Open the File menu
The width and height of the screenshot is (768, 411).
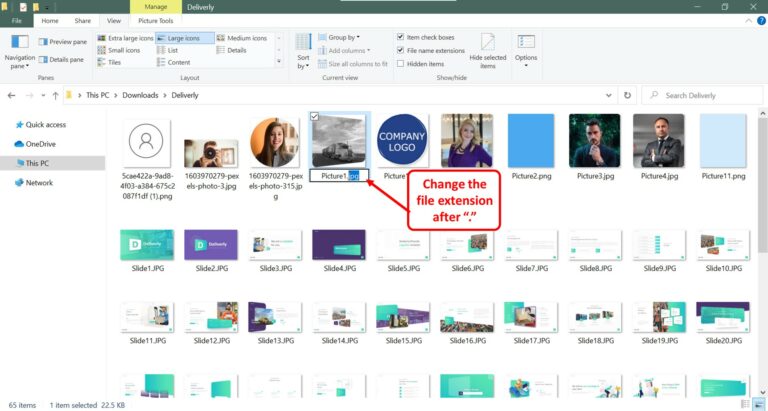(17, 21)
